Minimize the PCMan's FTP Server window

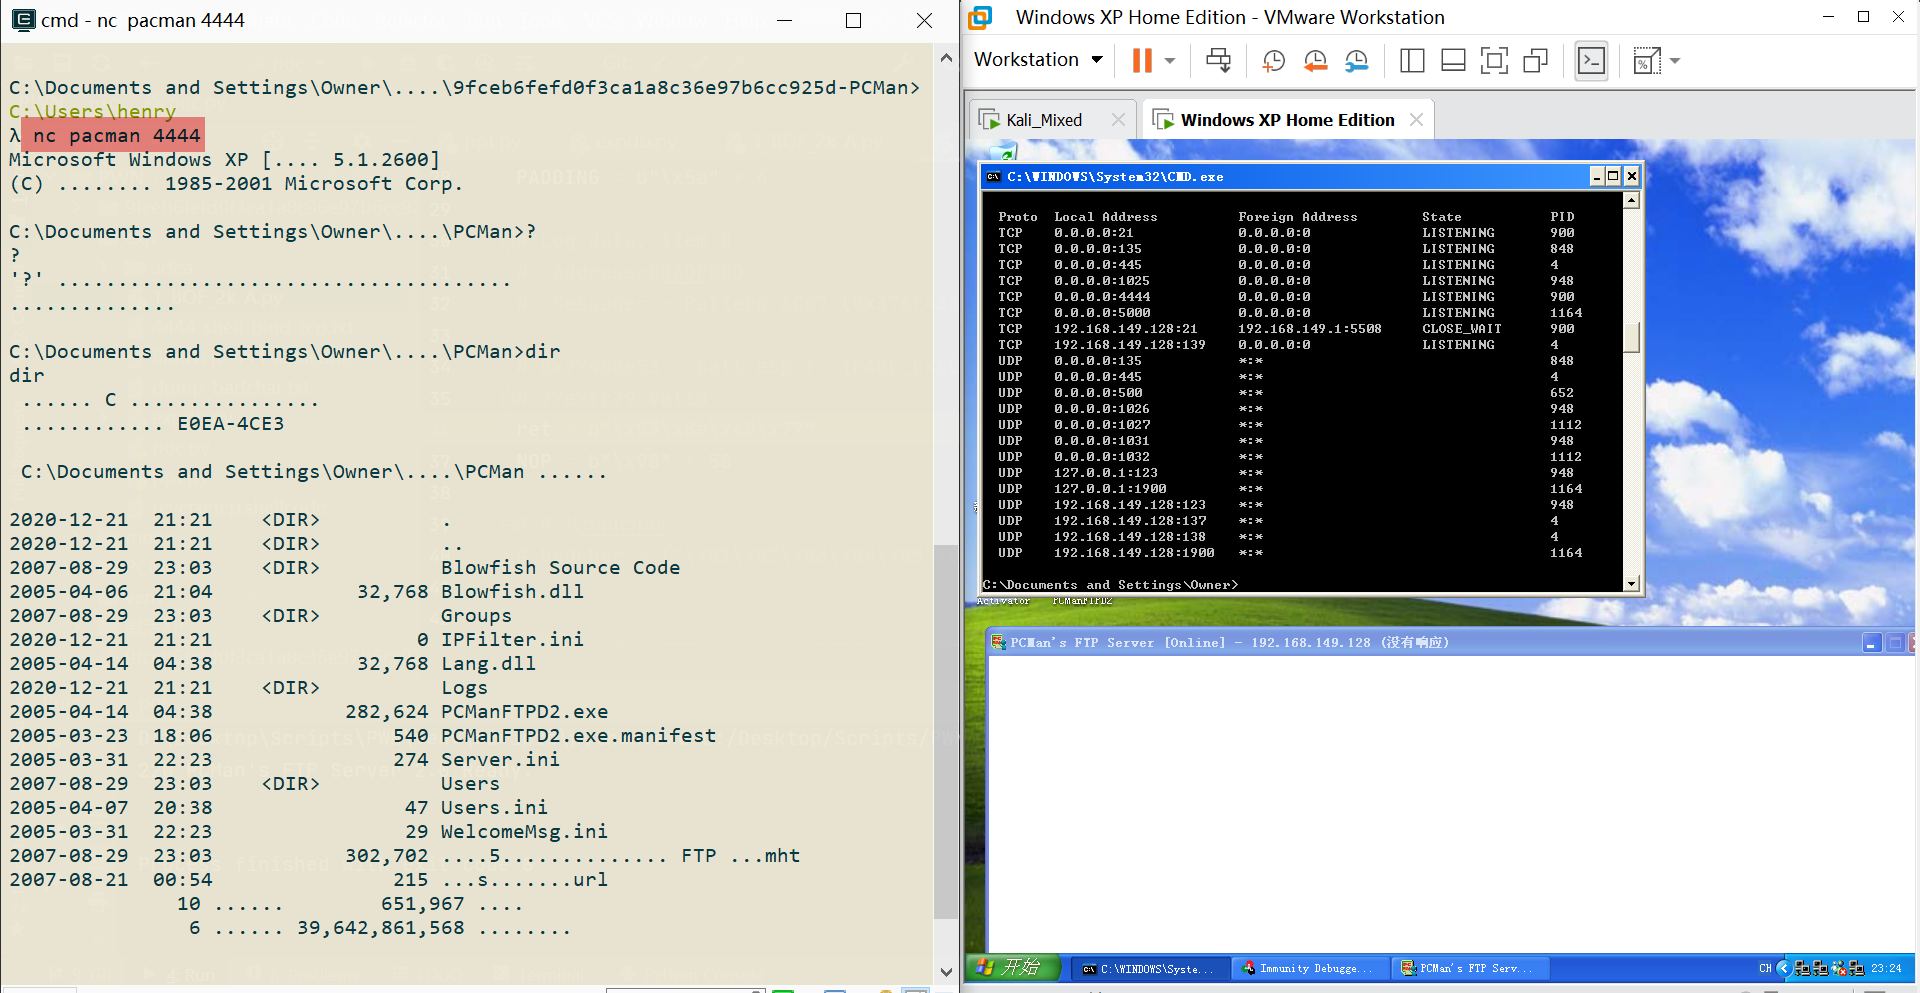point(1872,643)
